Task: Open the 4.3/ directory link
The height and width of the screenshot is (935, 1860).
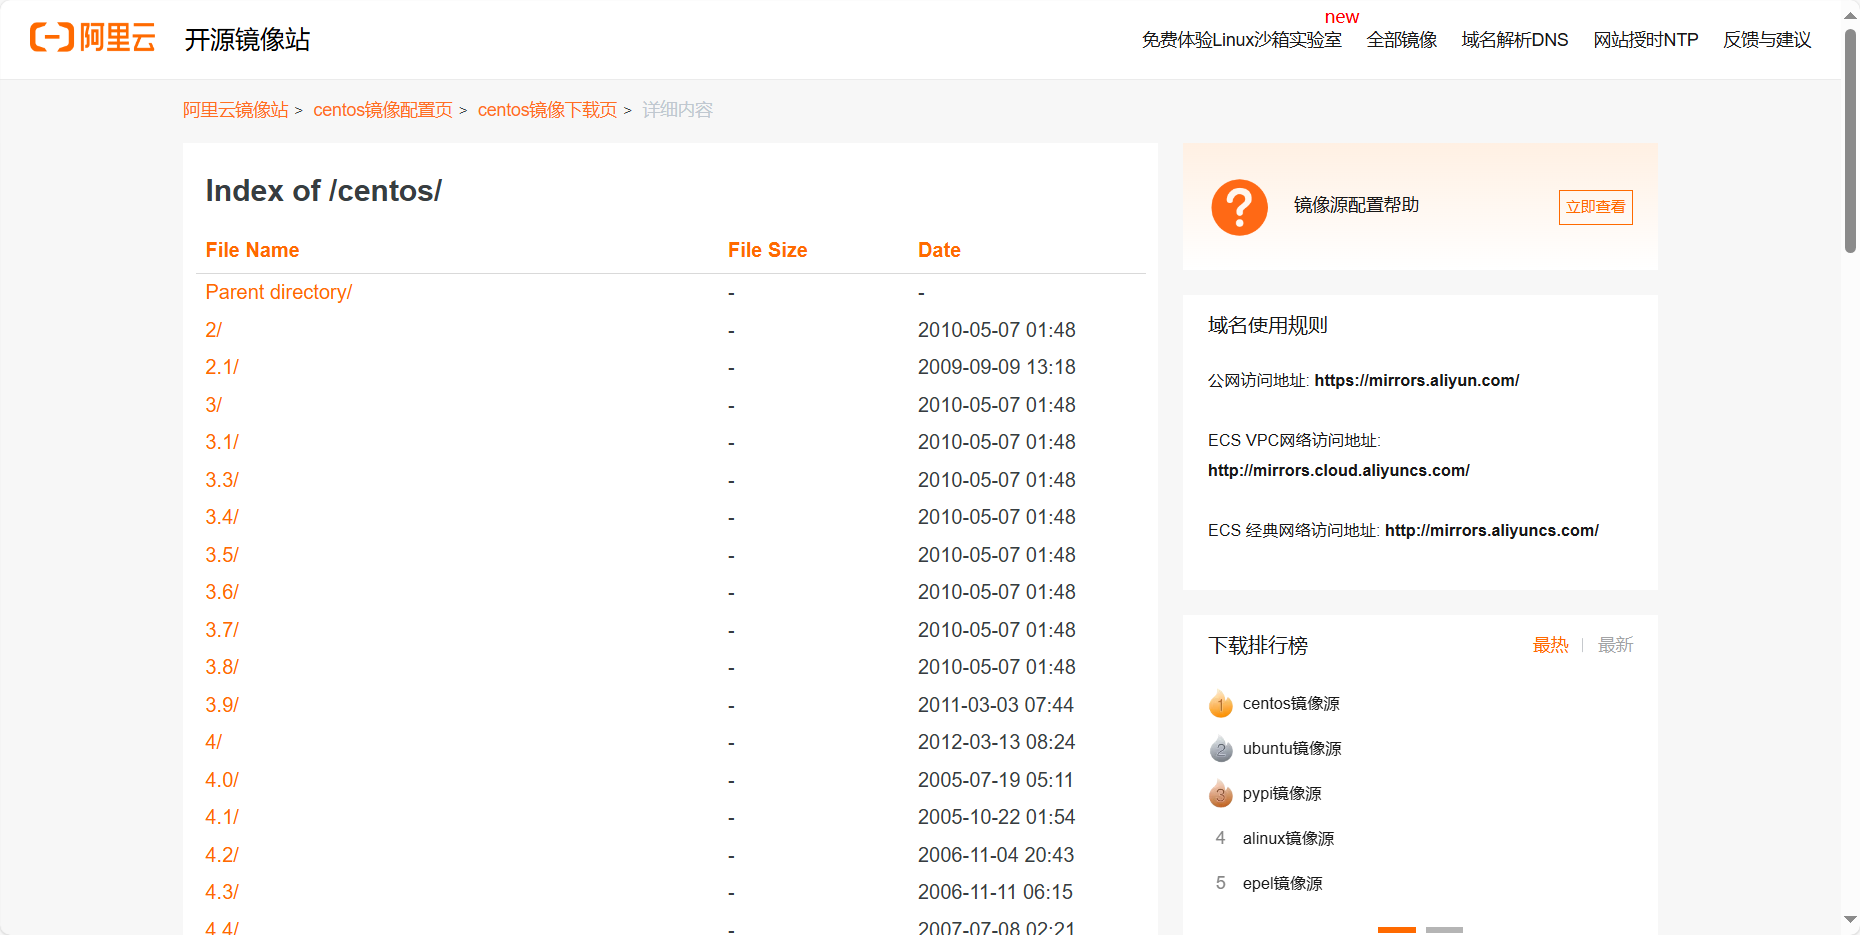Action: pyautogui.click(x=222, y=892)
